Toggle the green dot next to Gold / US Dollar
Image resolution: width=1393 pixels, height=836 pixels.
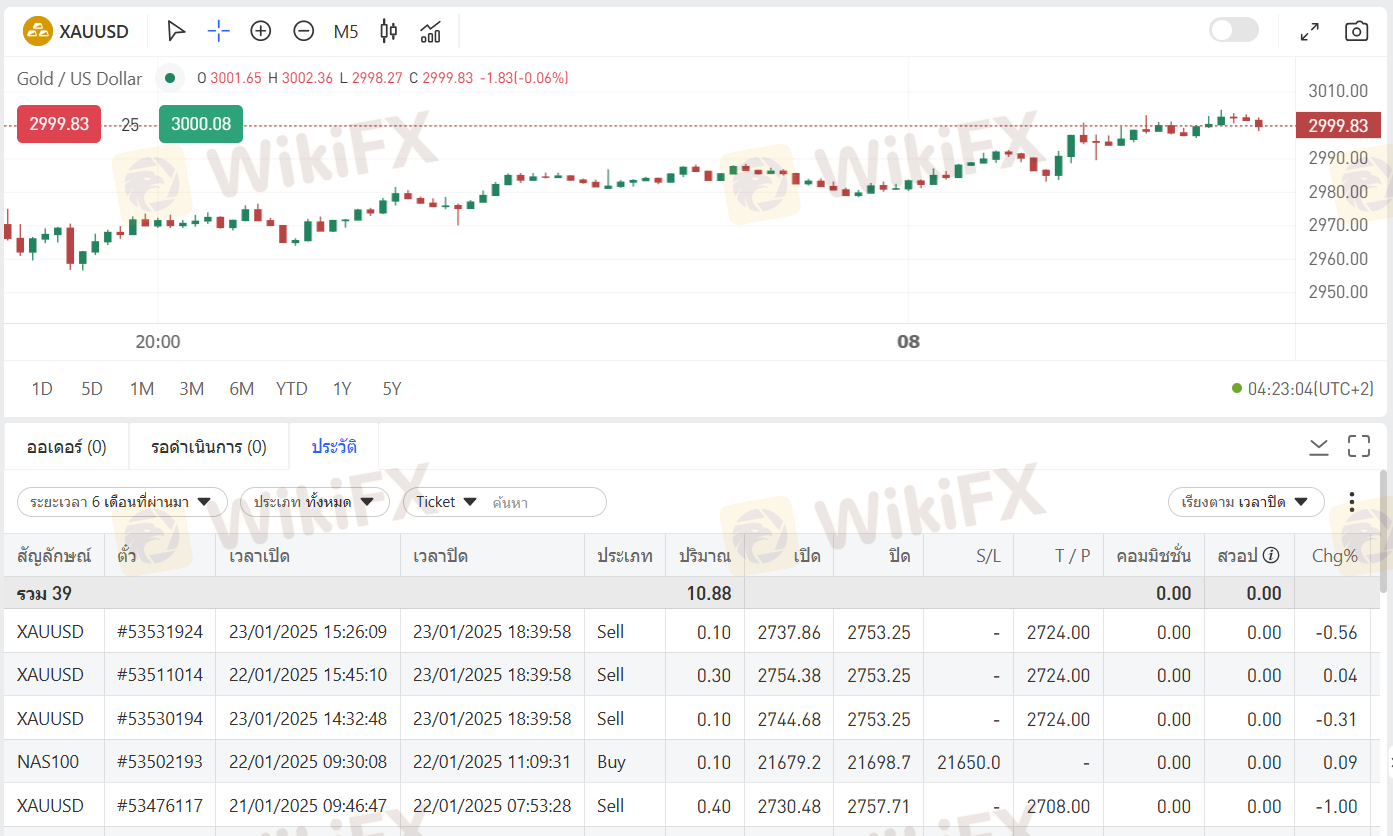(x=169, y=78)
